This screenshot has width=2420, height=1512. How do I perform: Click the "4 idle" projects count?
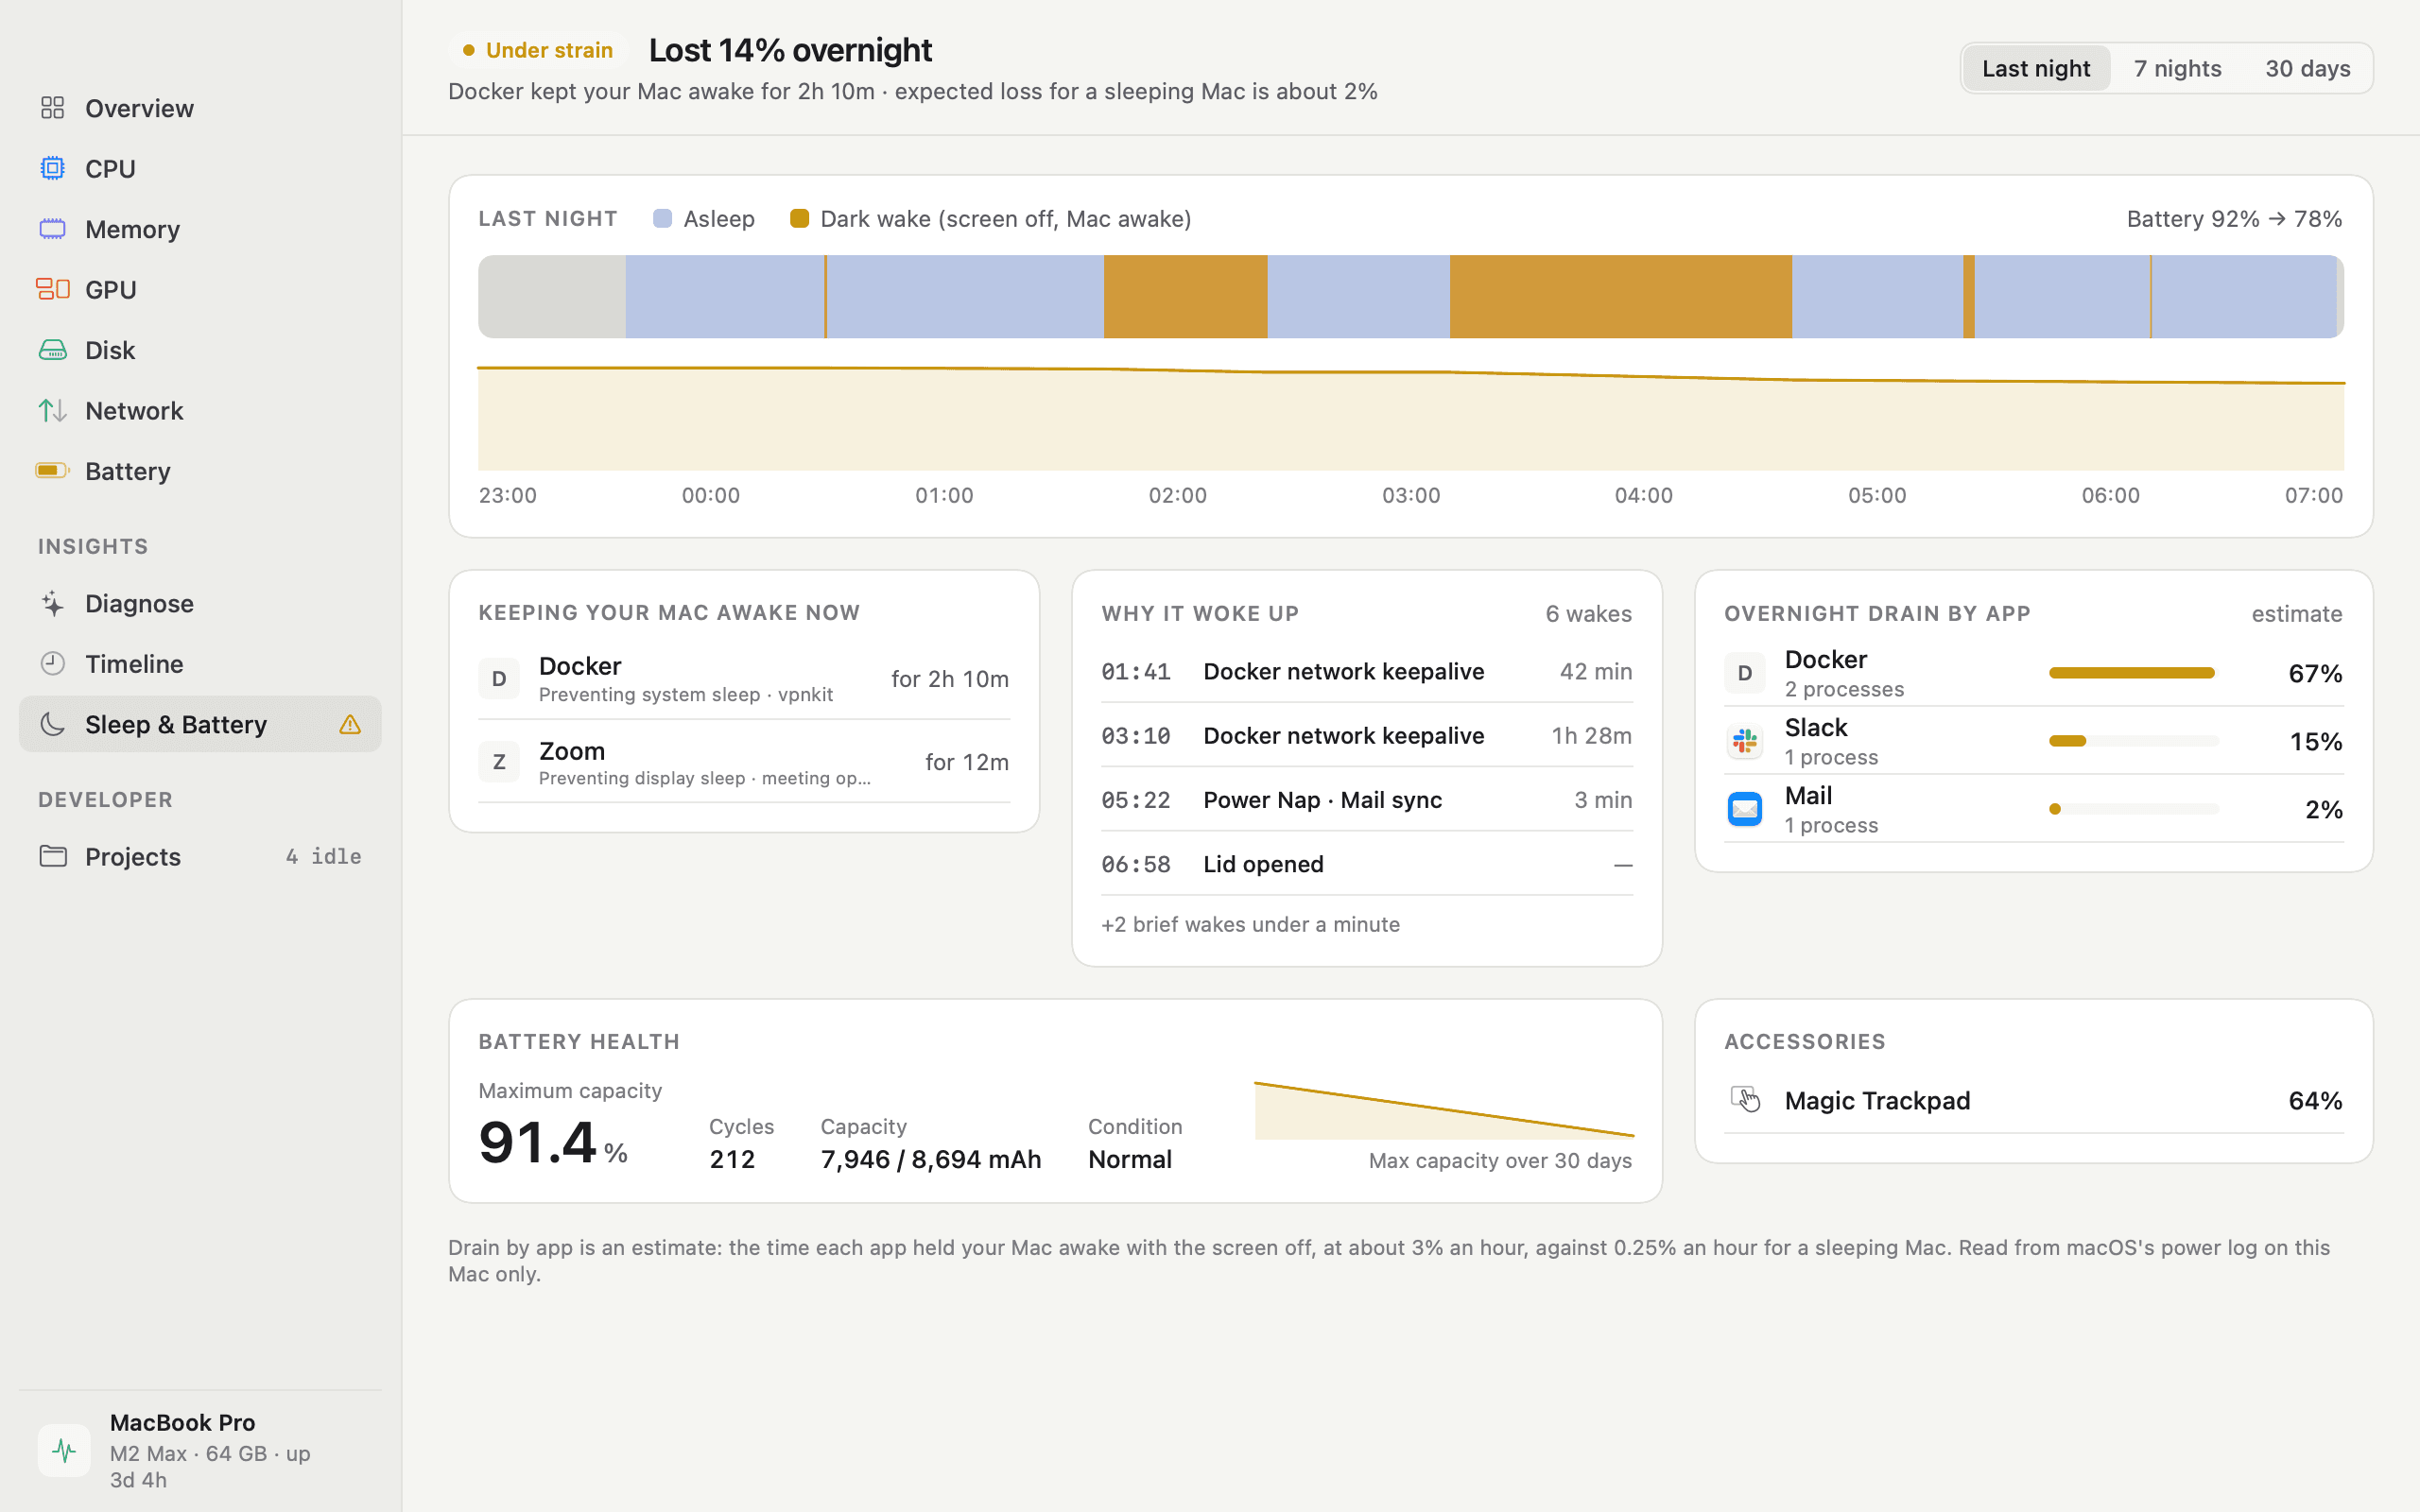click(323, 856)
